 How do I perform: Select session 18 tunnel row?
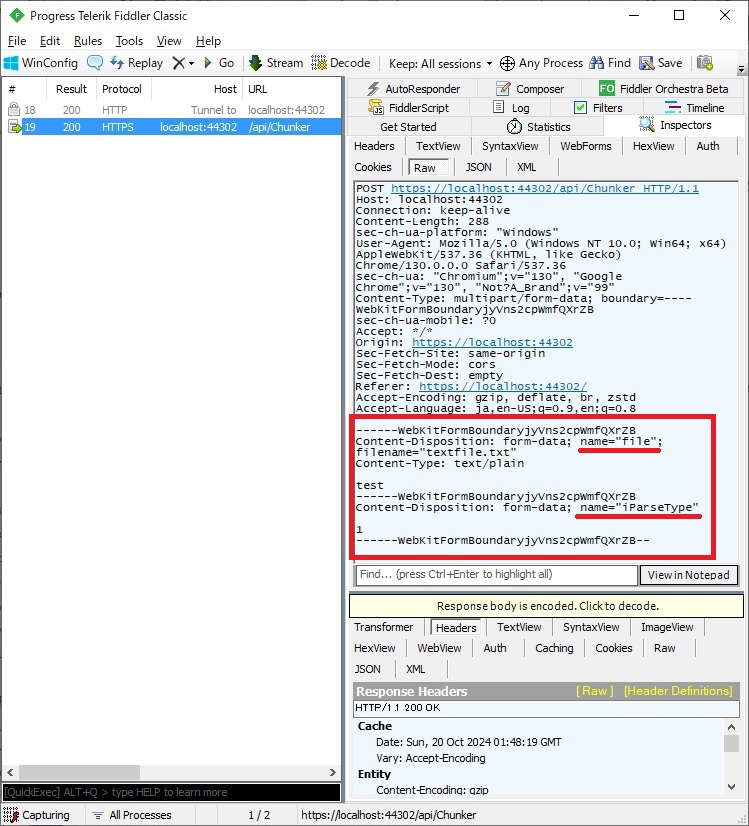[x=172, y=110]
